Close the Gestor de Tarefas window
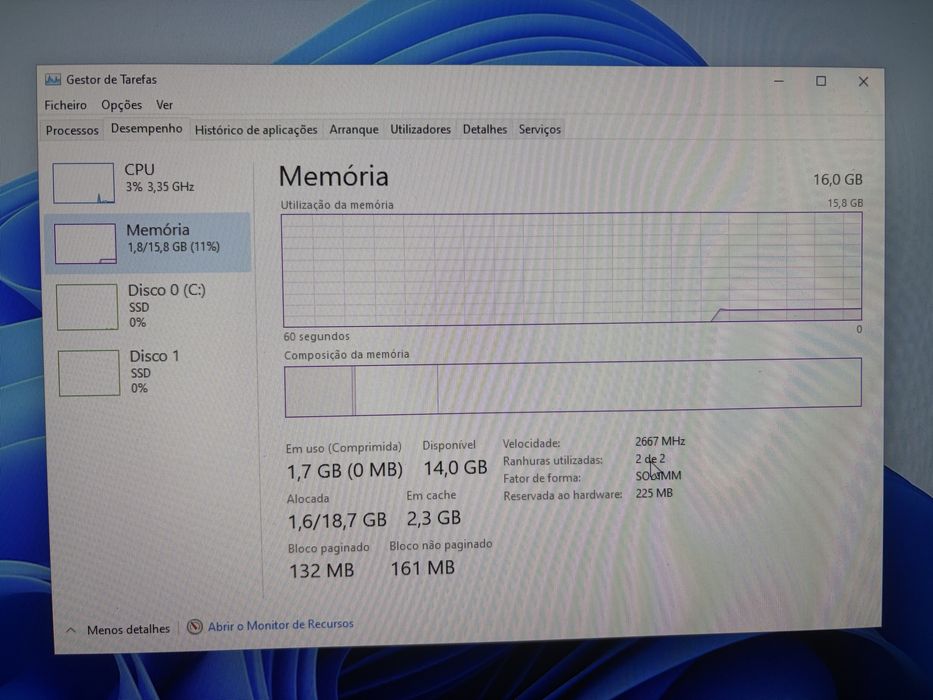933x700 pixels. tap(863, 82)
